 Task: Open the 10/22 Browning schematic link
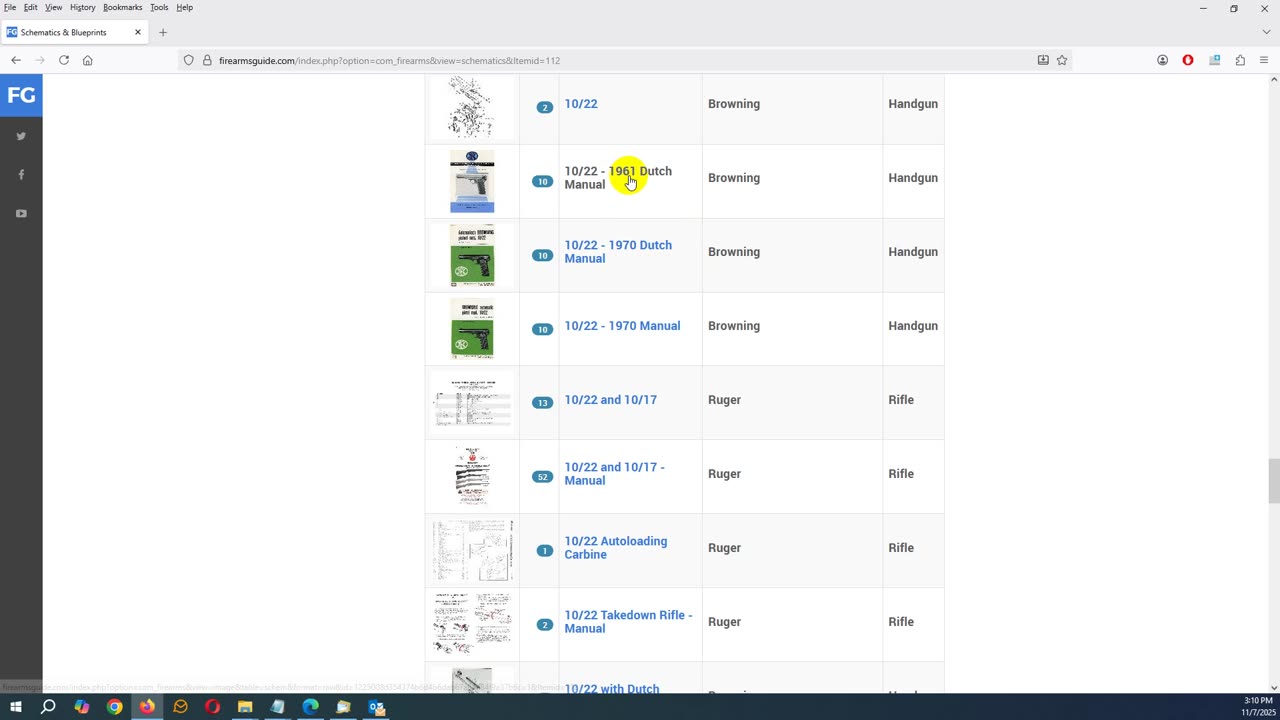click(581, 104)
